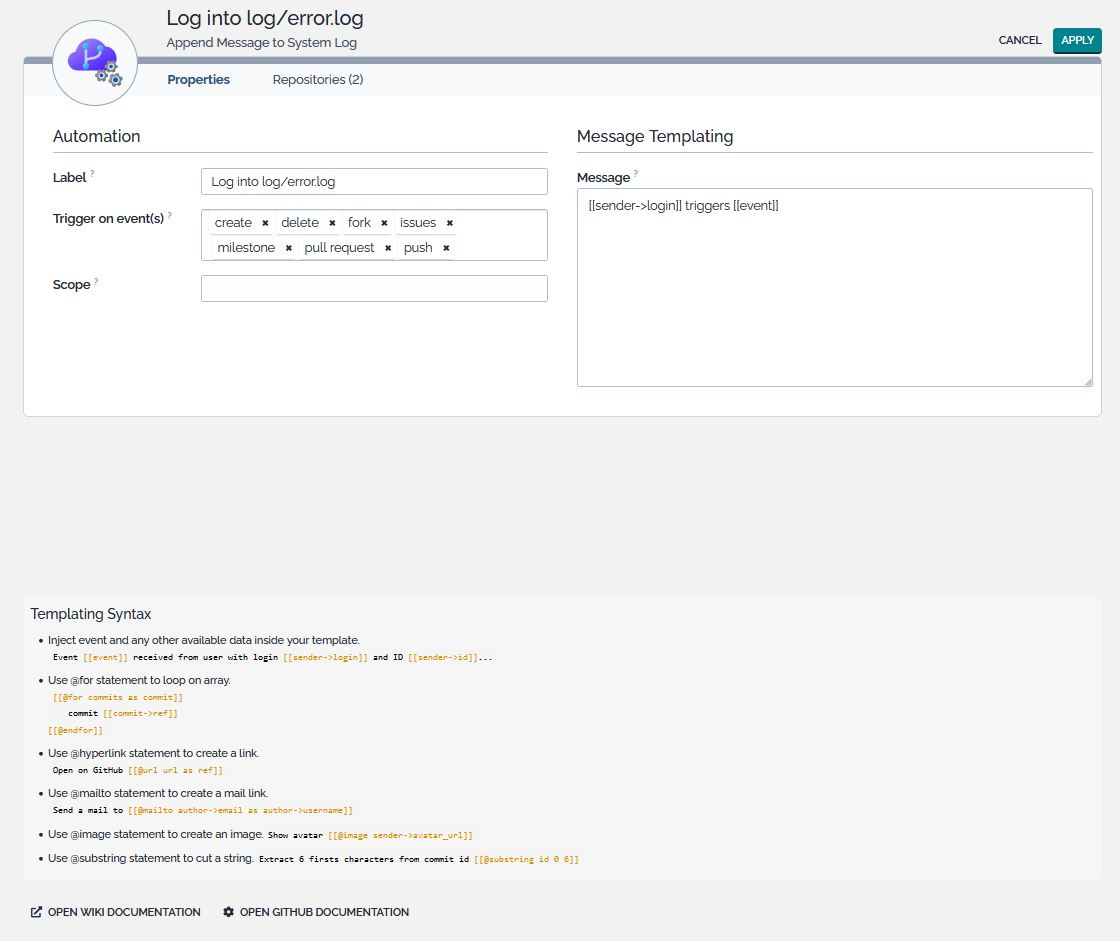Click the Scope help question mark
The height and width of the screenshot is (941, 1120).
pyautogui.click(x=96, y=282)
